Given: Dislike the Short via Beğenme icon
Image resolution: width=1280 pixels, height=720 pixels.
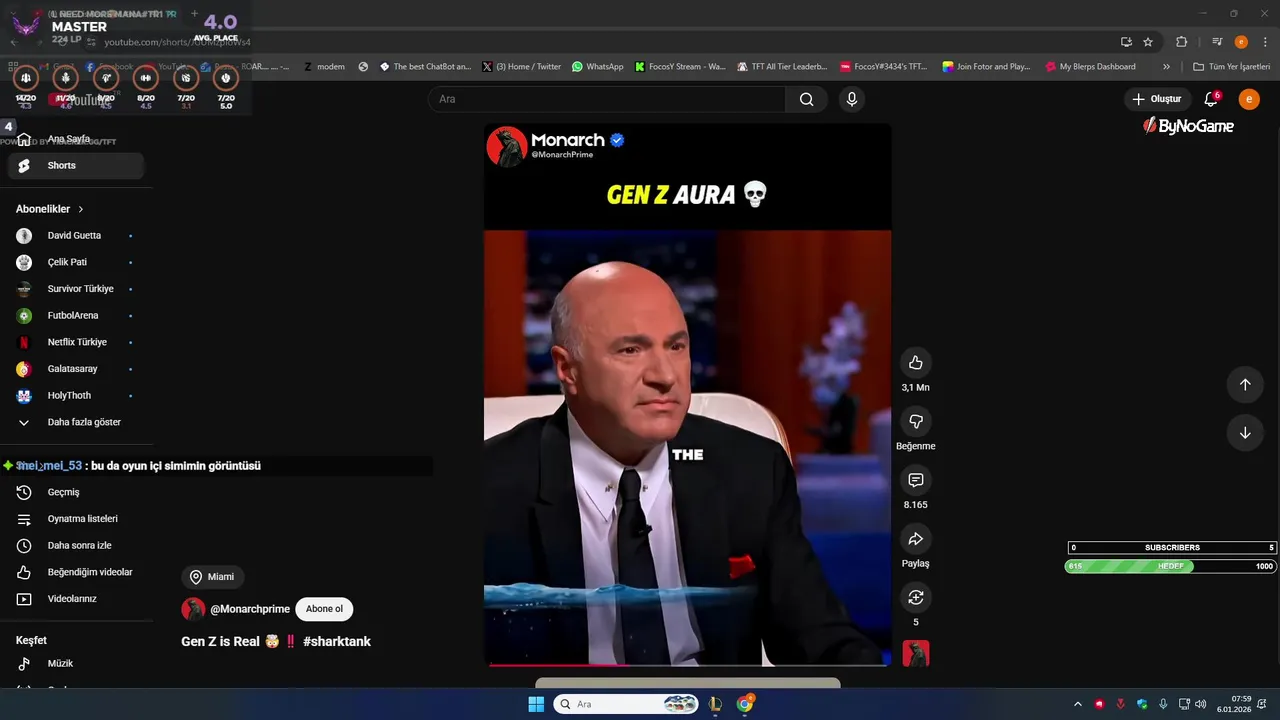Looking at the screenshot, I should click(915, 421).
